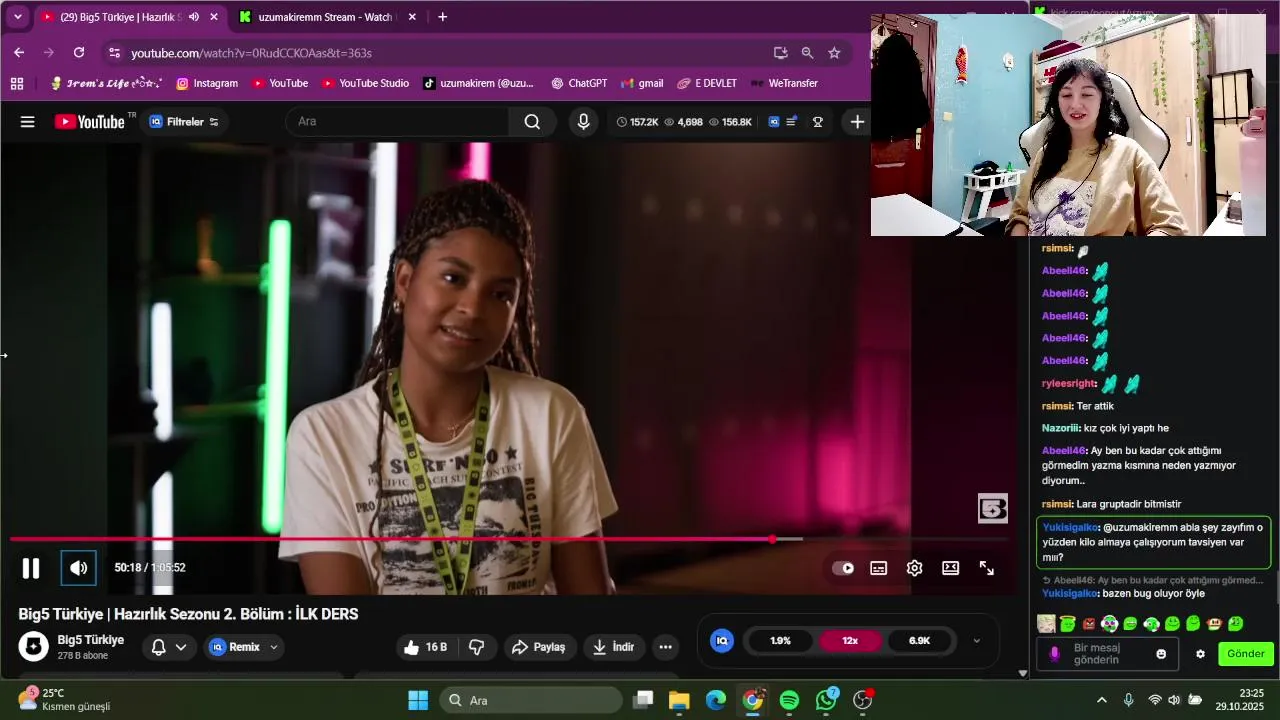
Task: Open a new browser tab
Action: 442,17
